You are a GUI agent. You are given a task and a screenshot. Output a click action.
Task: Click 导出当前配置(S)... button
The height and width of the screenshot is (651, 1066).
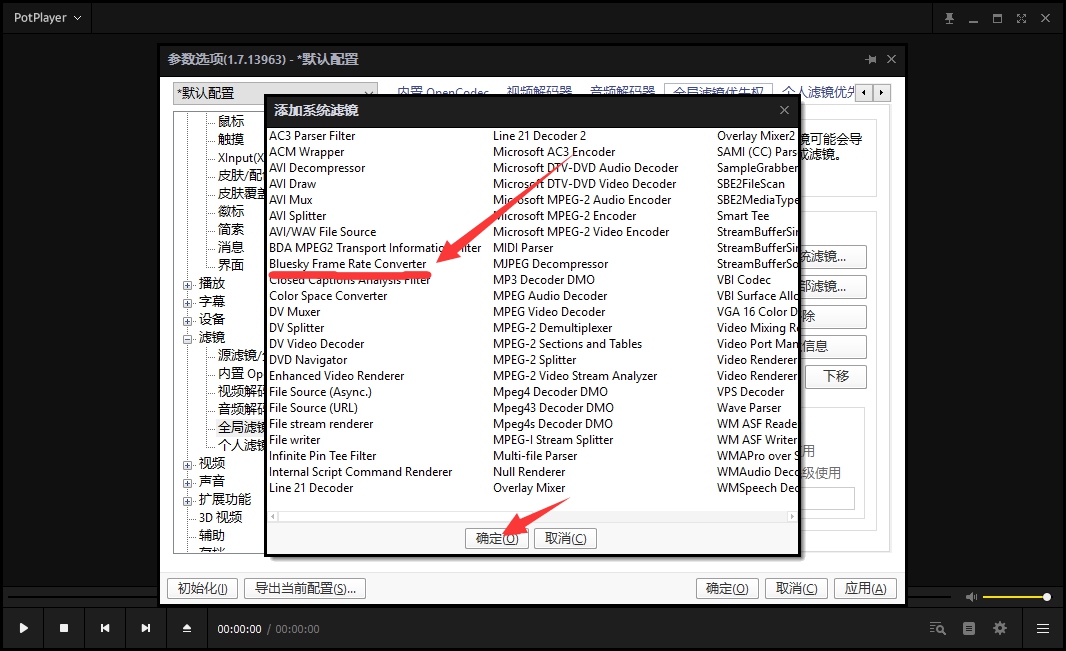(305, 588)
